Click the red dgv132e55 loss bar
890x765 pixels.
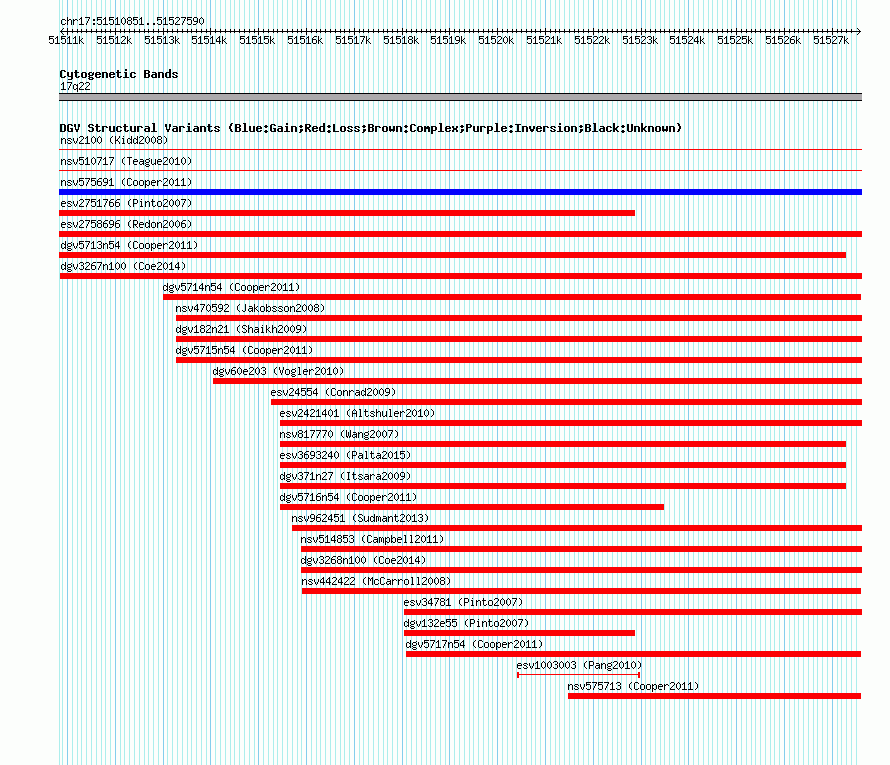[x=519, y=633]
